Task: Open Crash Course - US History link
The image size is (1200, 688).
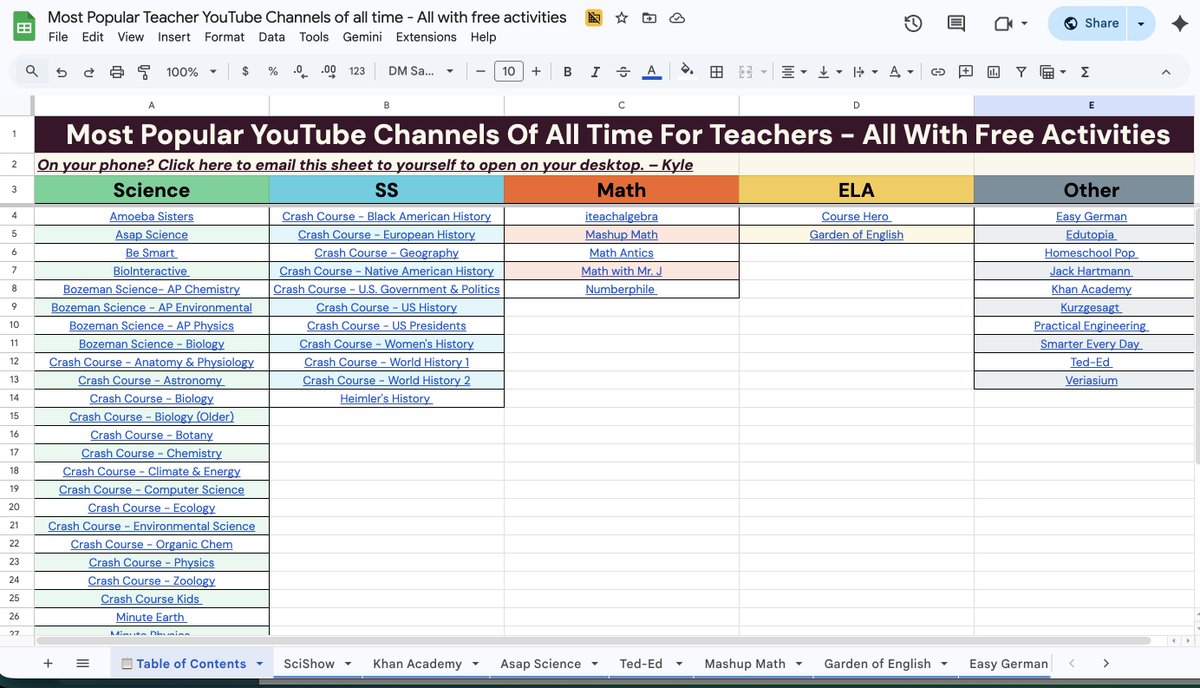Action: pyautogui.click(x=387, y=307)
